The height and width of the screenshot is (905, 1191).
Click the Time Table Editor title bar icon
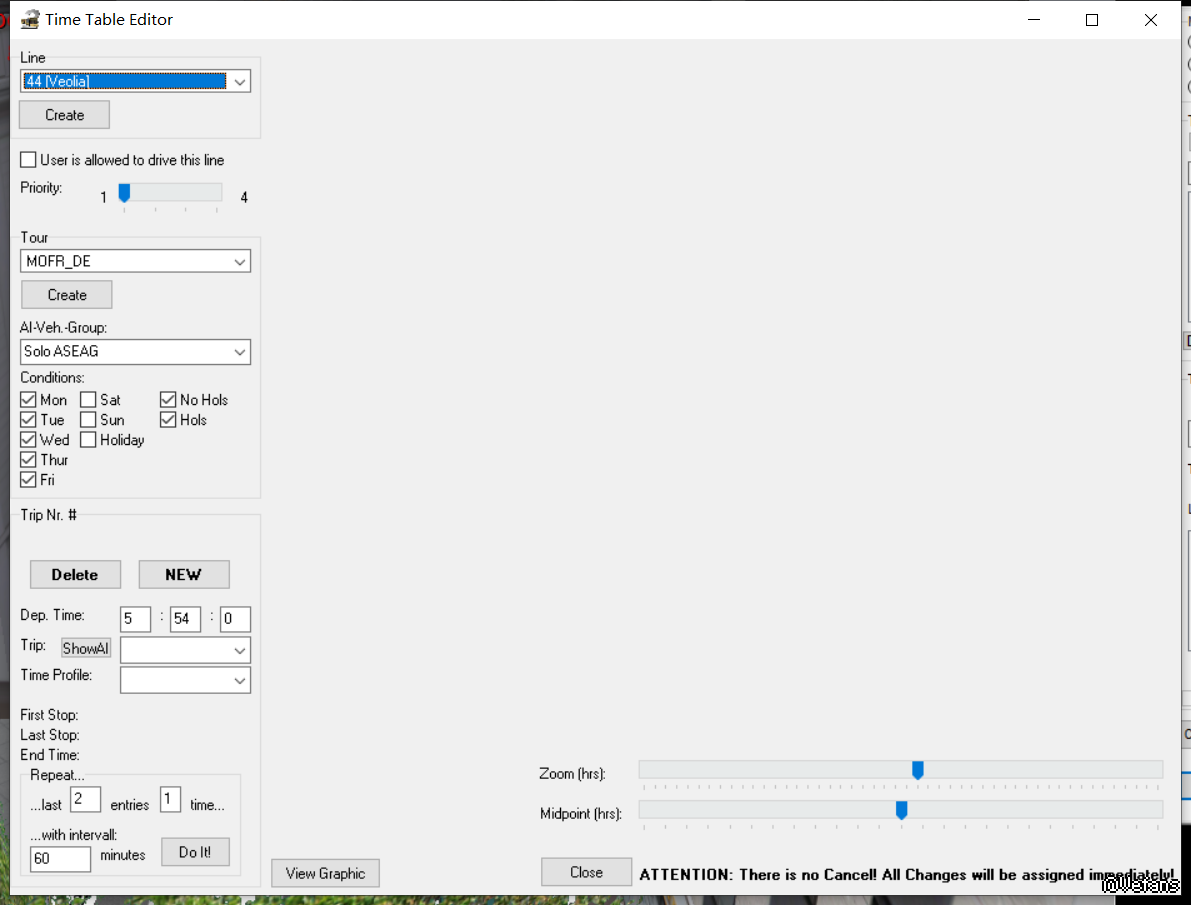(30, 20)
